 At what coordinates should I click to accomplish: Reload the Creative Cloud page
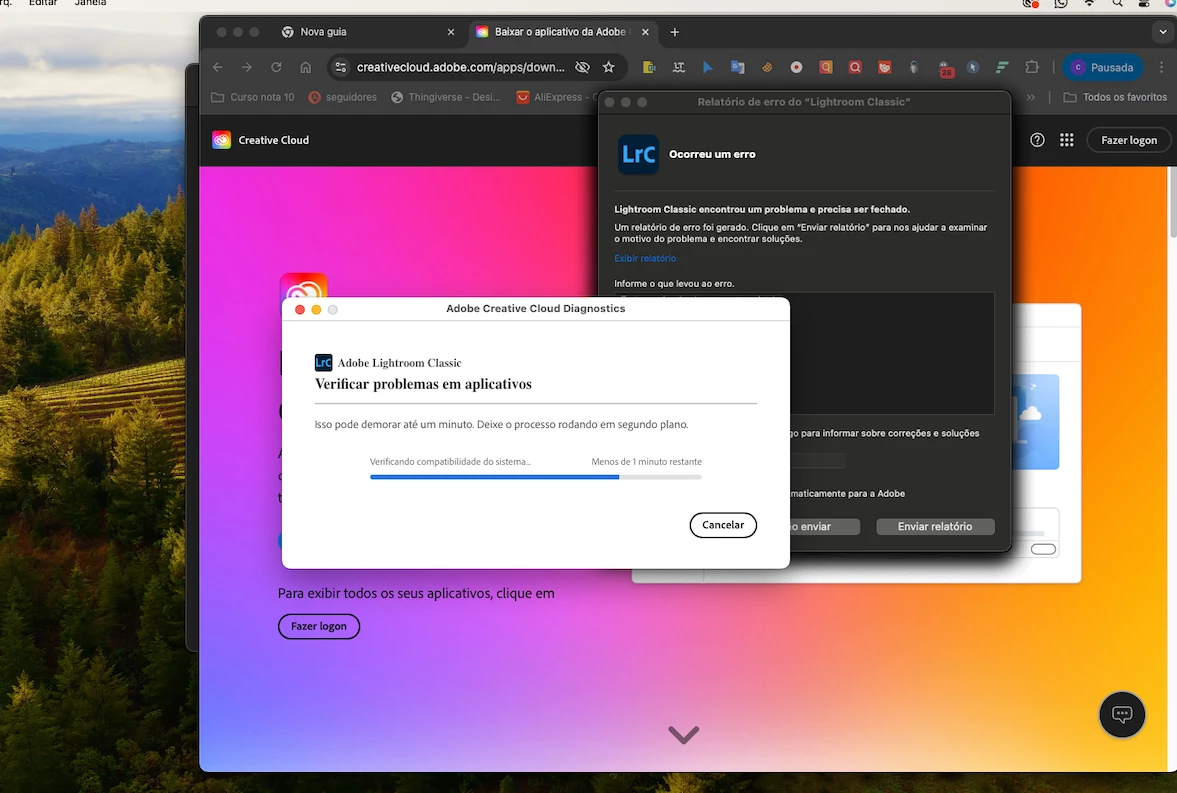click(x=276, y=67)
